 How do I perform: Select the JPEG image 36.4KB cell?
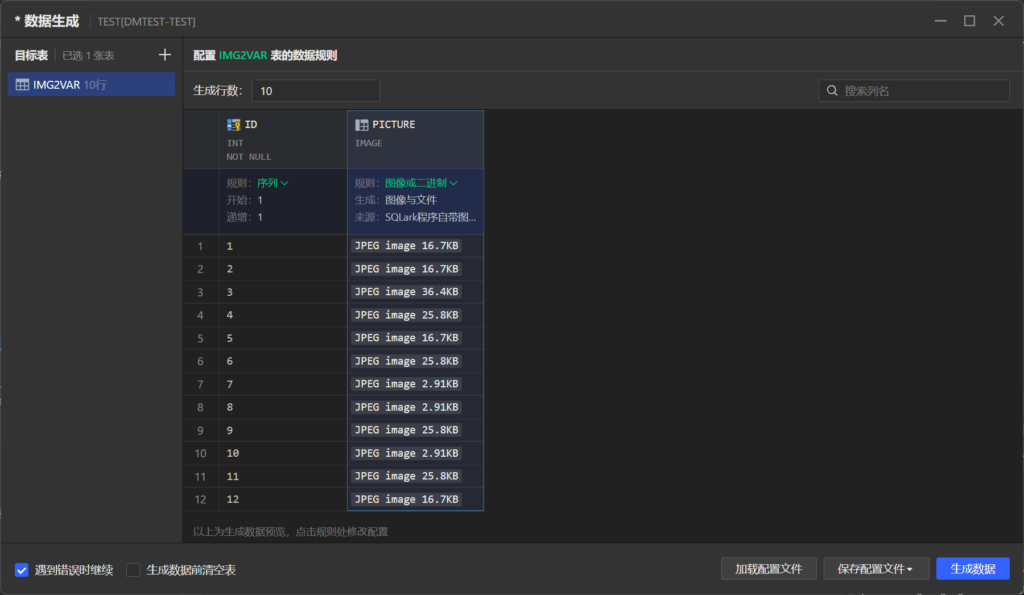click(407, 292)
